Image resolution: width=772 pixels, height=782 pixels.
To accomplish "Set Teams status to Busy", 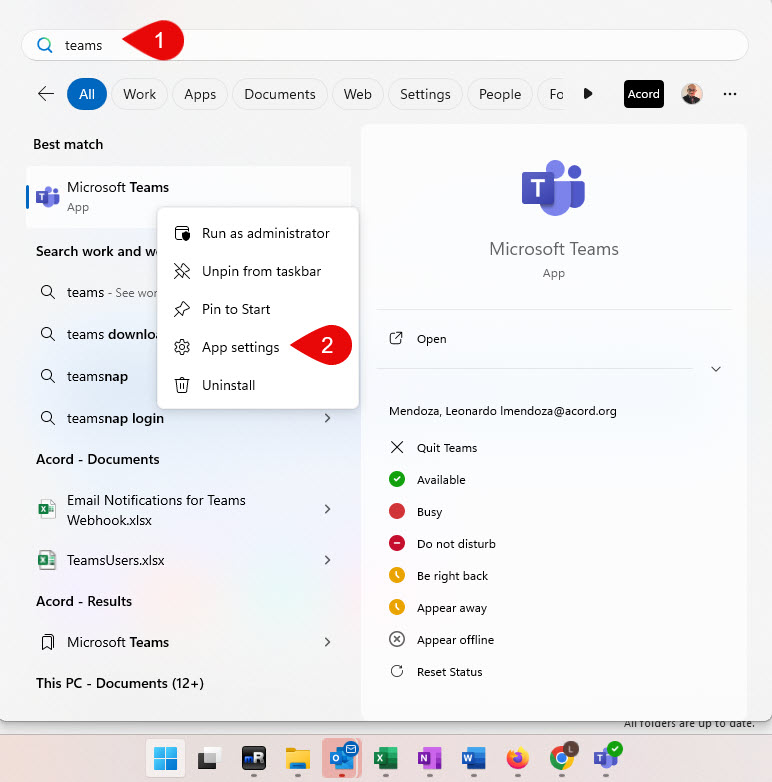I will point(429,512).
